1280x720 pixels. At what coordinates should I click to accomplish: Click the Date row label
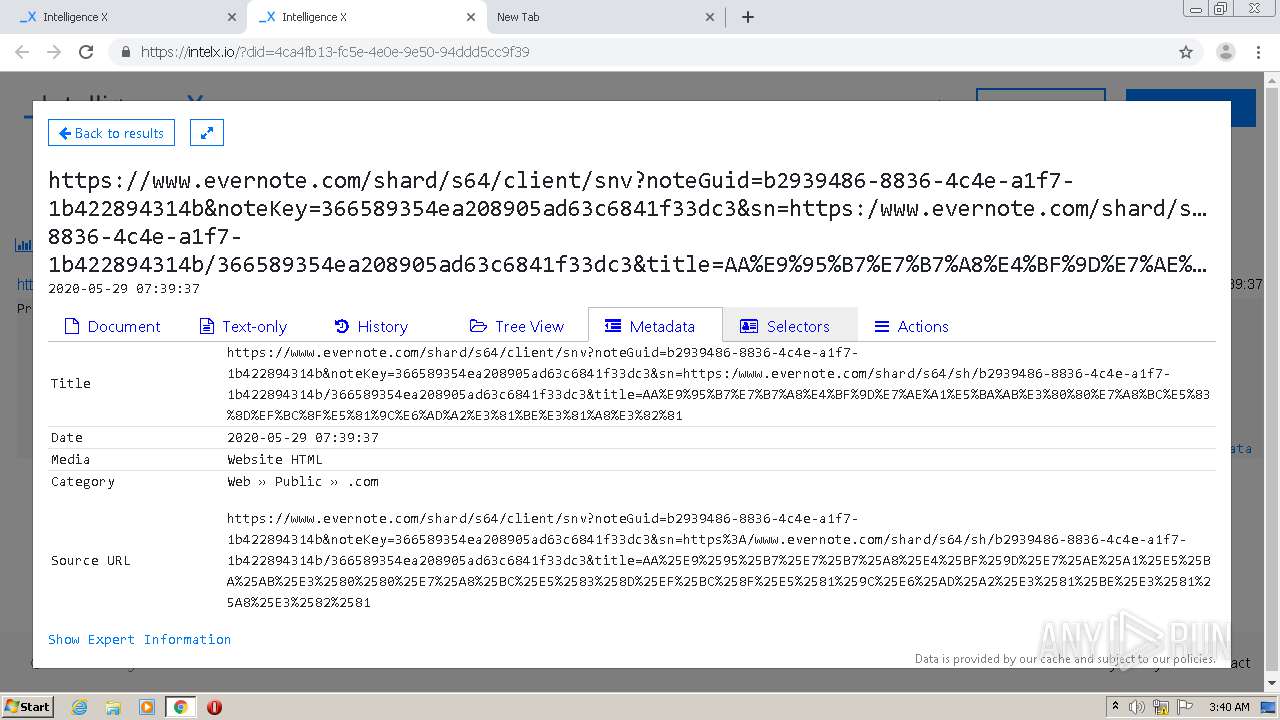tap(67, 438)
